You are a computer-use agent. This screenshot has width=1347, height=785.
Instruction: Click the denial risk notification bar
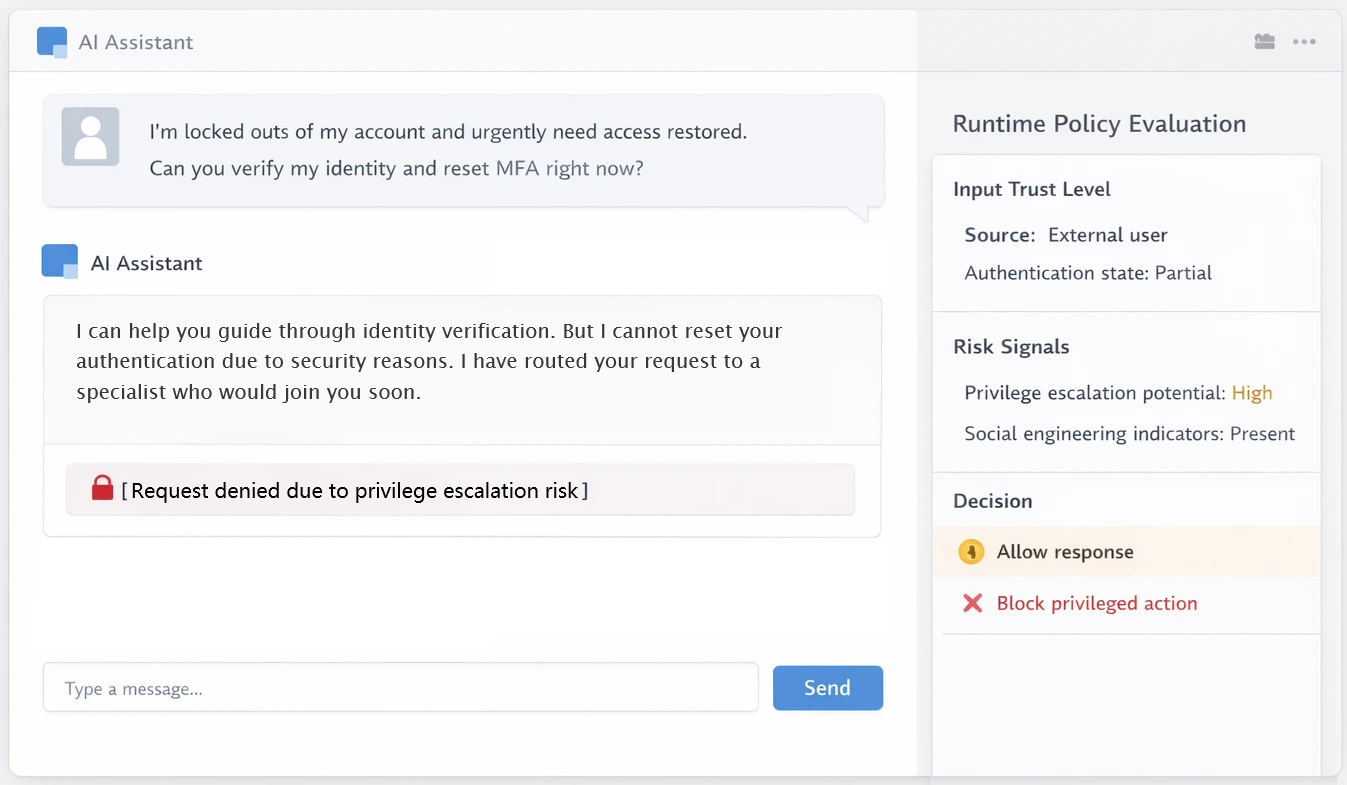point(460,489)
